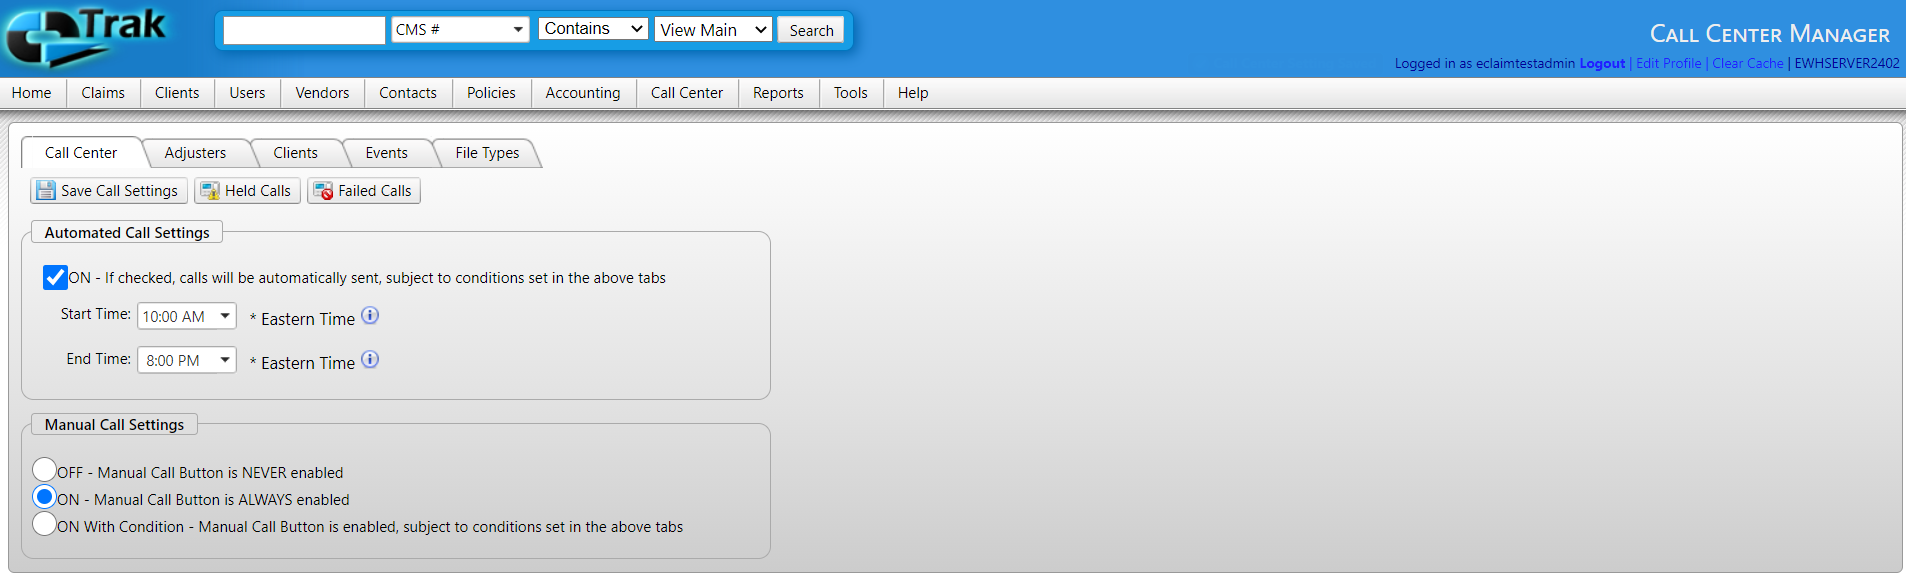Open the End Time dropdown
1906x576 pixels.
click(187, 360)
